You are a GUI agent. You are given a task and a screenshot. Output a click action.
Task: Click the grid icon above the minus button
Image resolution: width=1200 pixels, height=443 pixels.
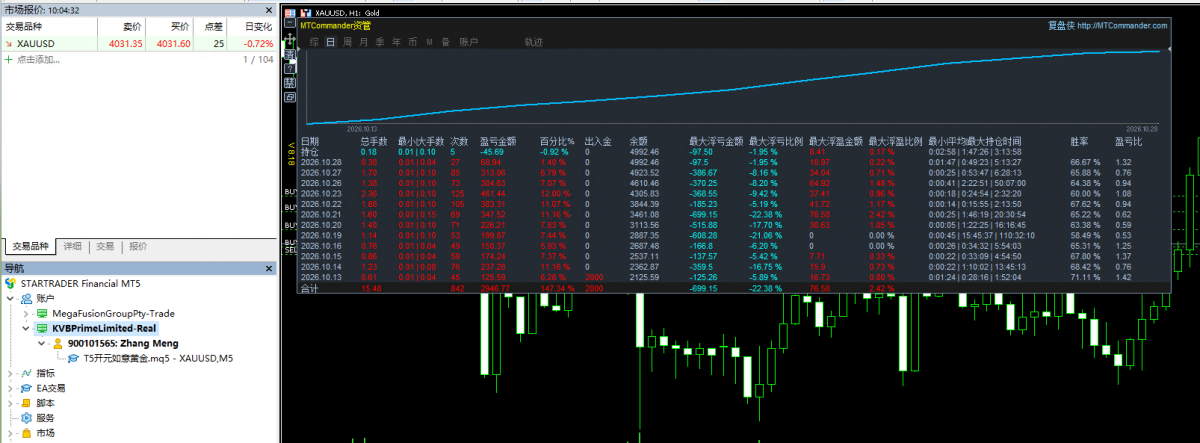[x=290, y=12]
